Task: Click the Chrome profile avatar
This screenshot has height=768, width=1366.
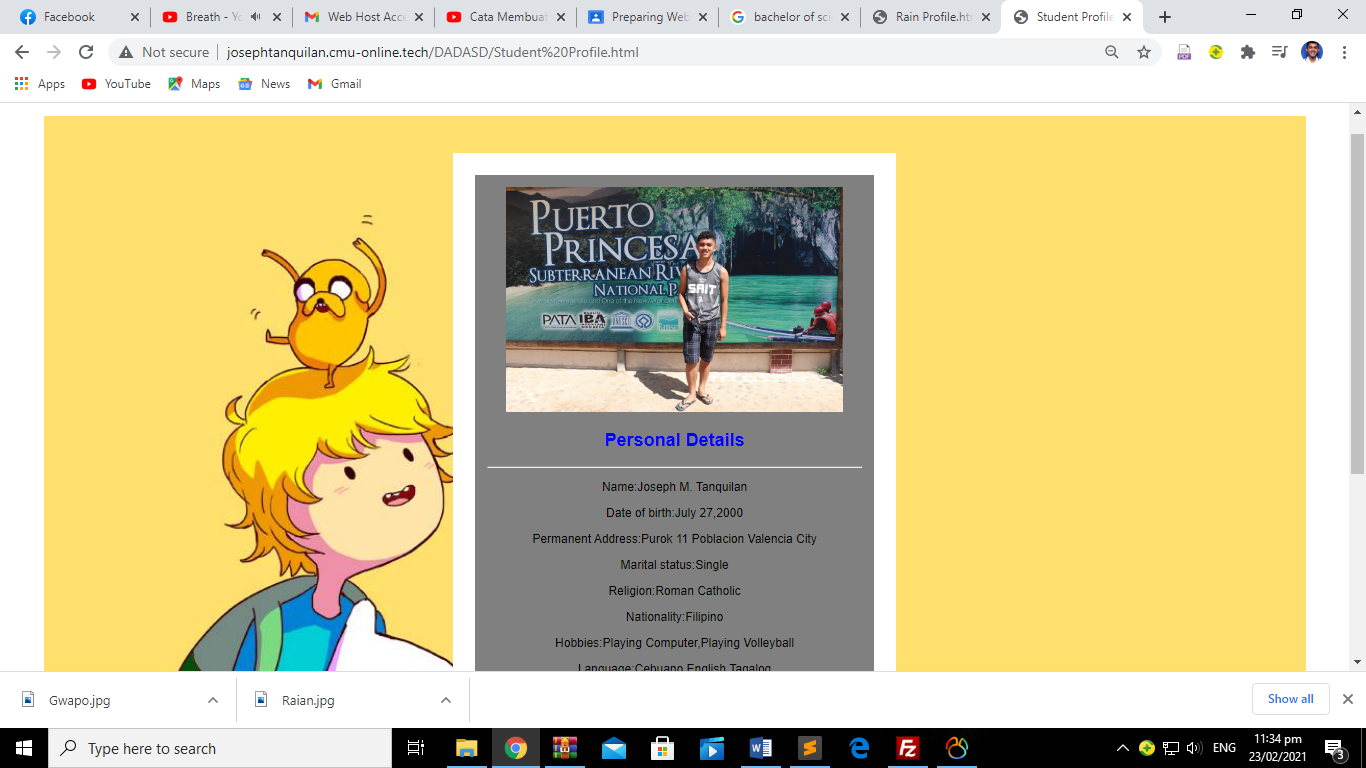Action: pos(1312,52)
